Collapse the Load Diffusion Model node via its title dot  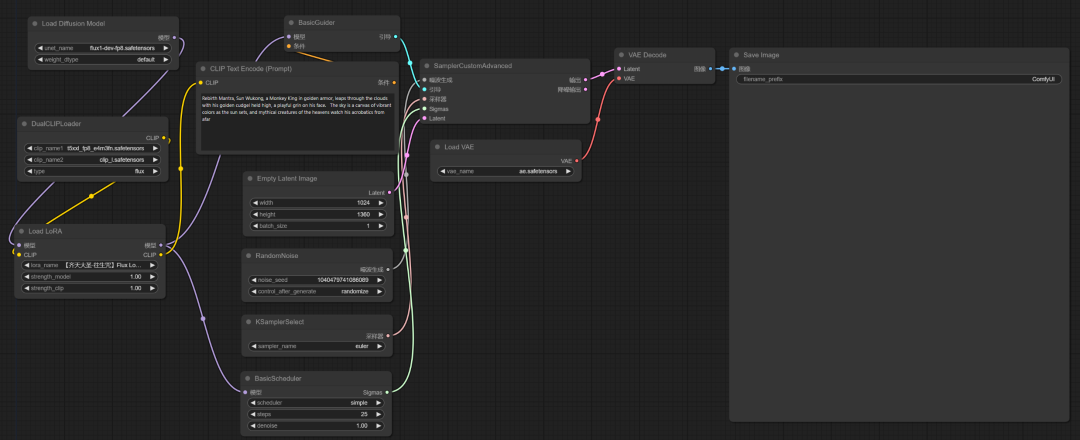click(x=34, y=23)
